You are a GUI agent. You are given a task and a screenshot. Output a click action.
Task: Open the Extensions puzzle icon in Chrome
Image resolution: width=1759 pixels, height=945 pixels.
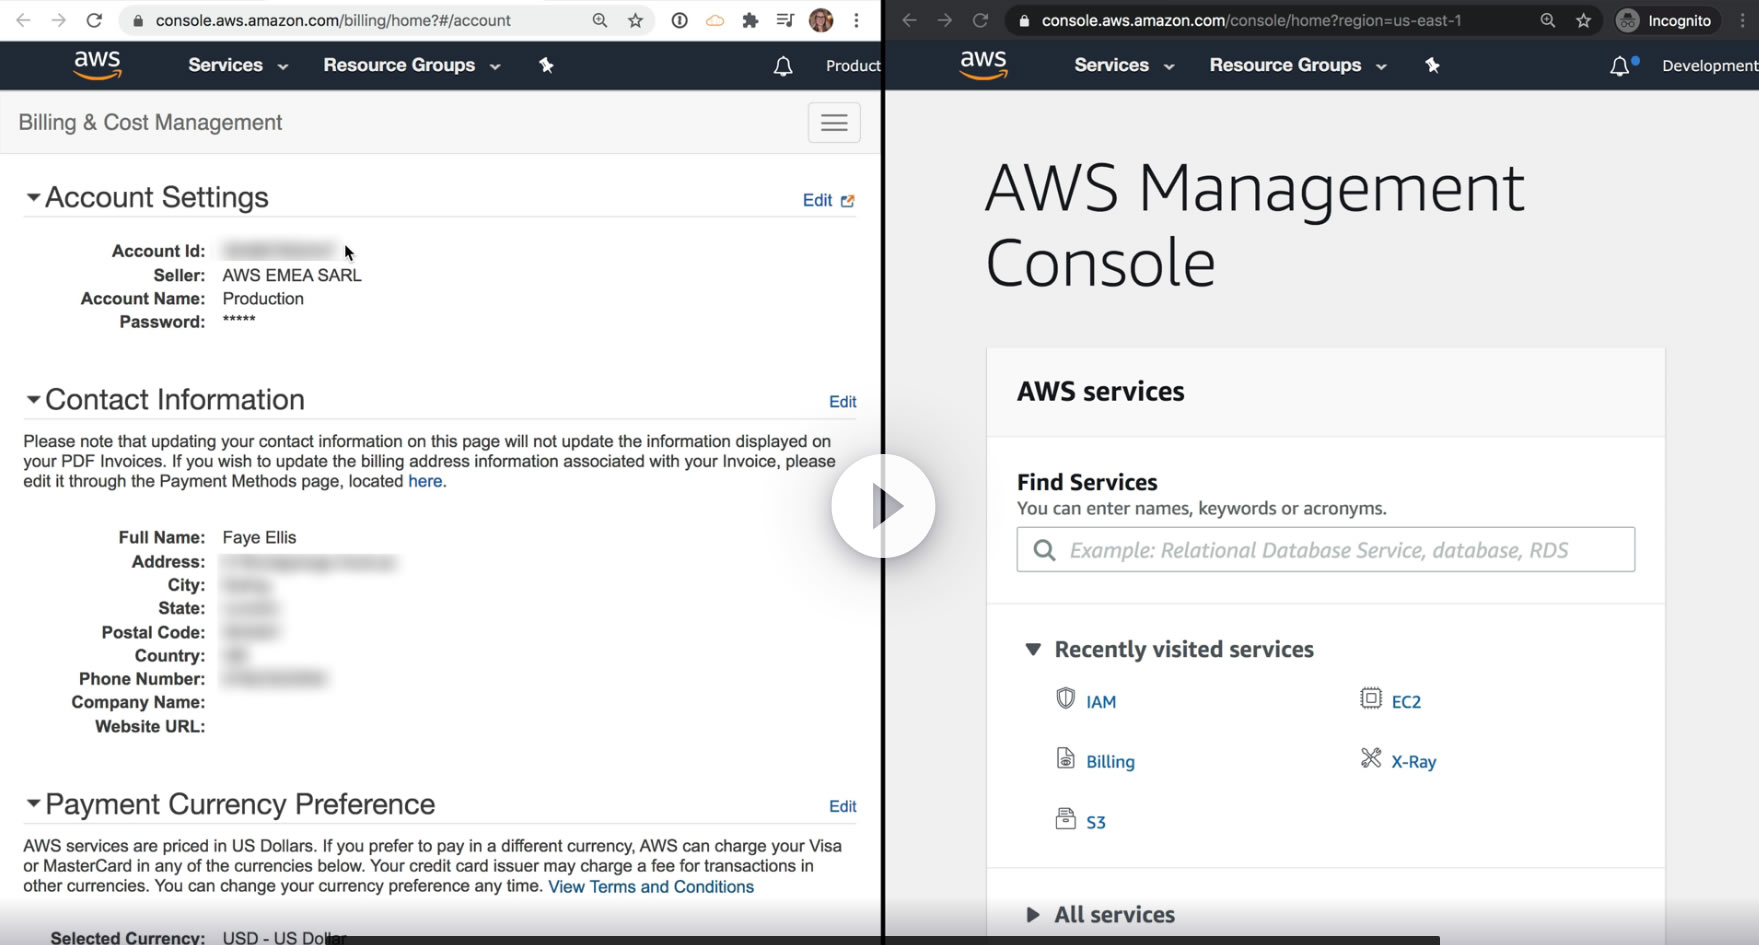[x=750, y=20]
